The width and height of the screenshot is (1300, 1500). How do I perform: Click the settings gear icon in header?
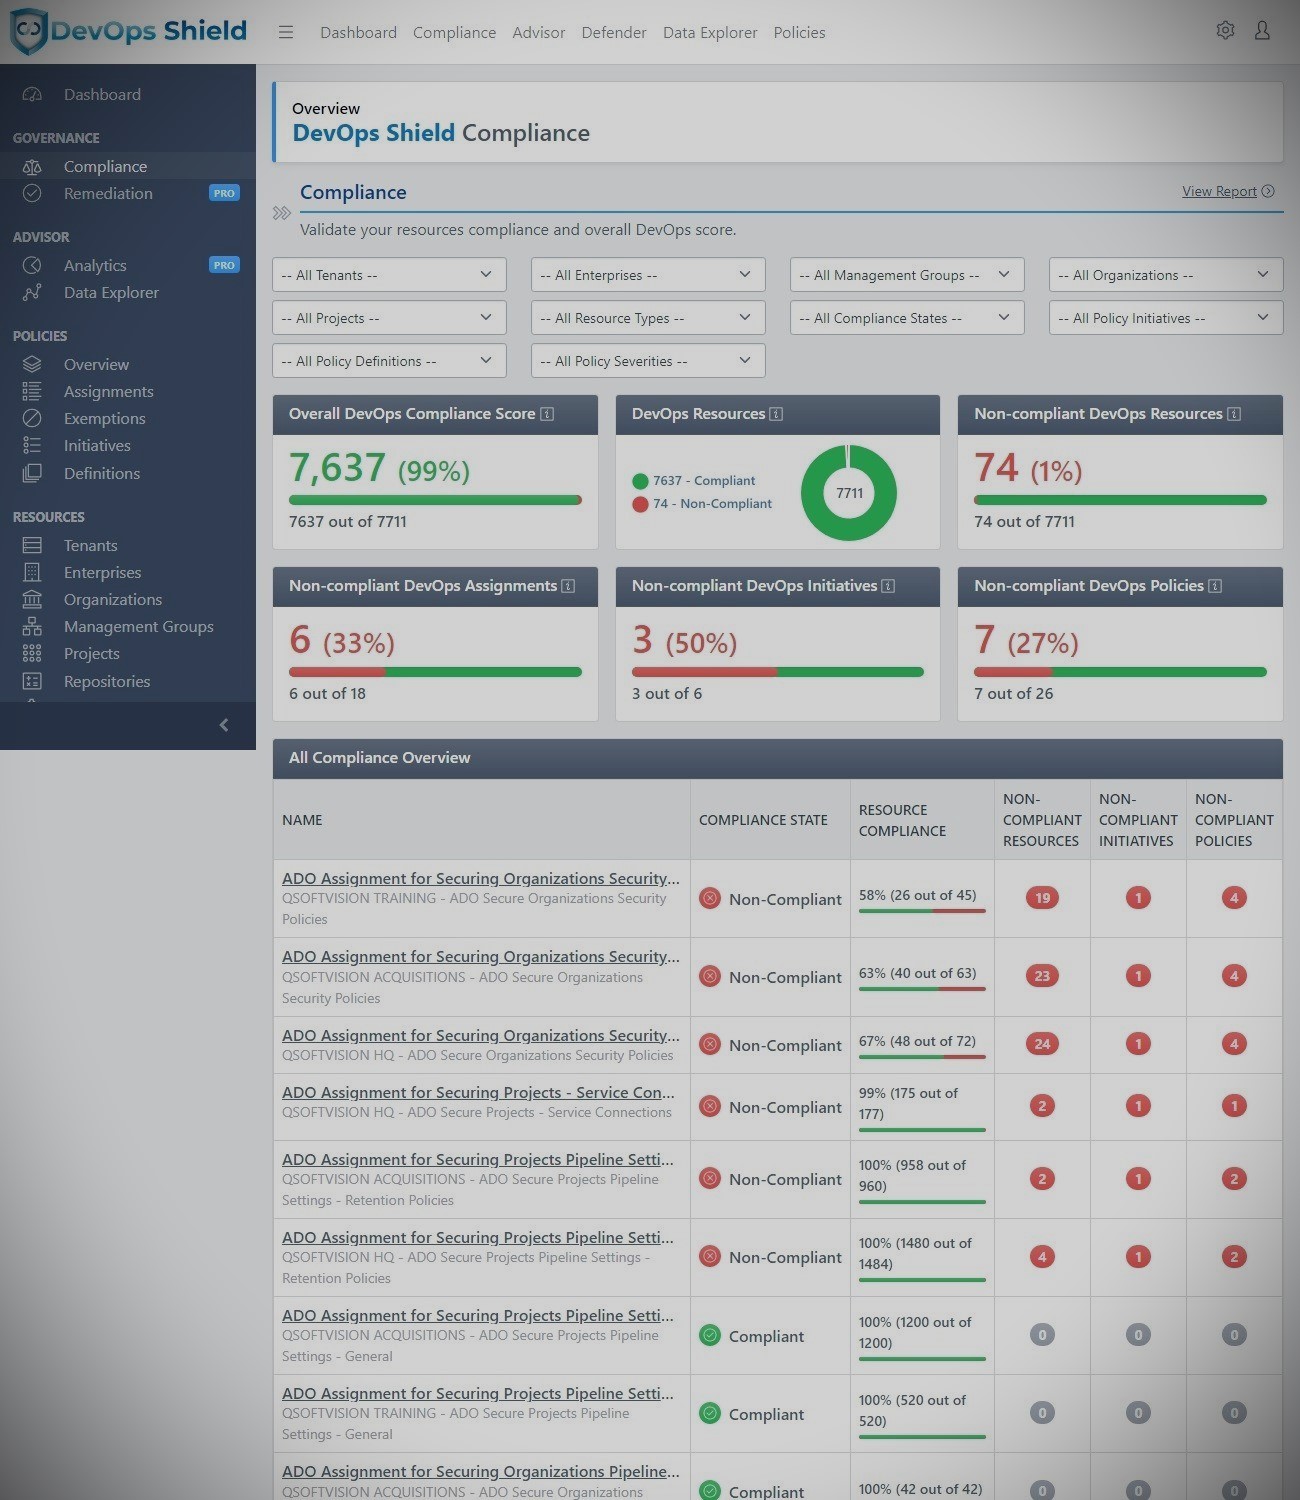(x=1225, y=31)
